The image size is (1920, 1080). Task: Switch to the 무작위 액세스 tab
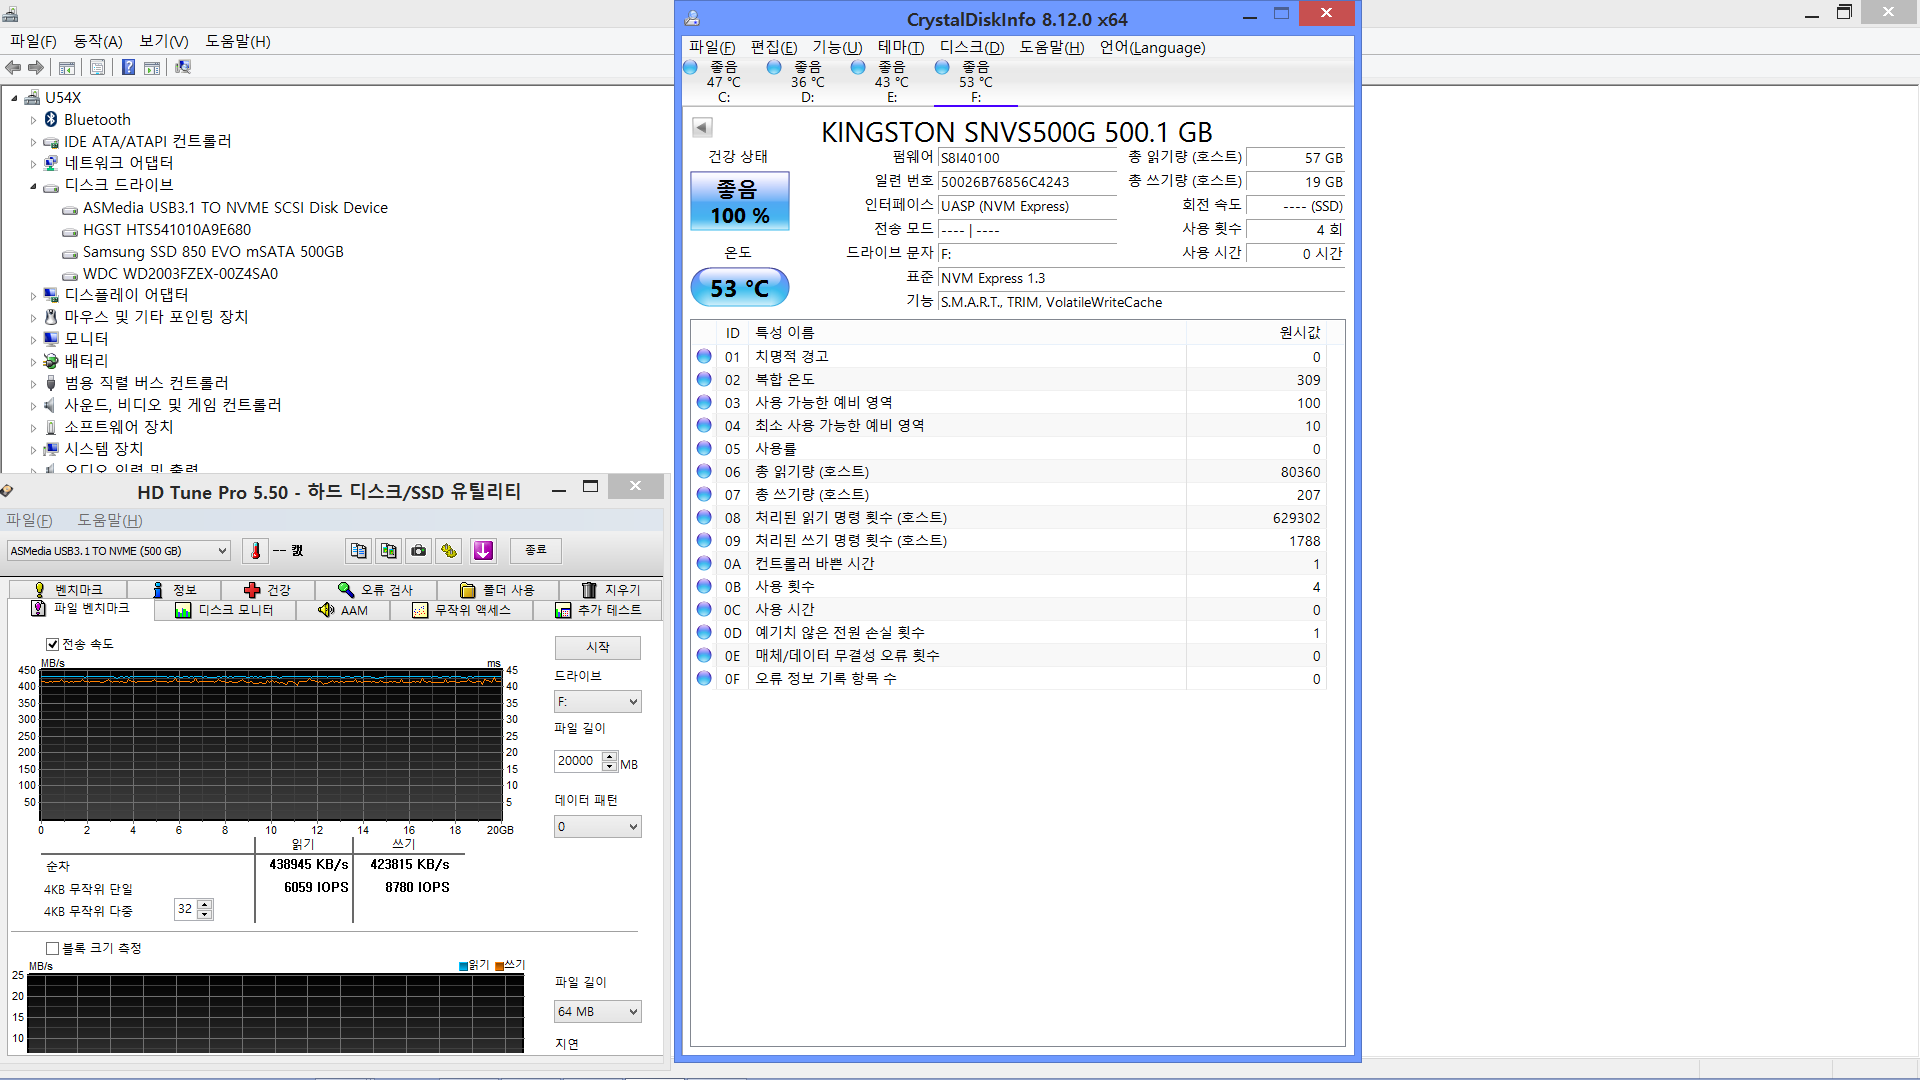pos(461,610)
